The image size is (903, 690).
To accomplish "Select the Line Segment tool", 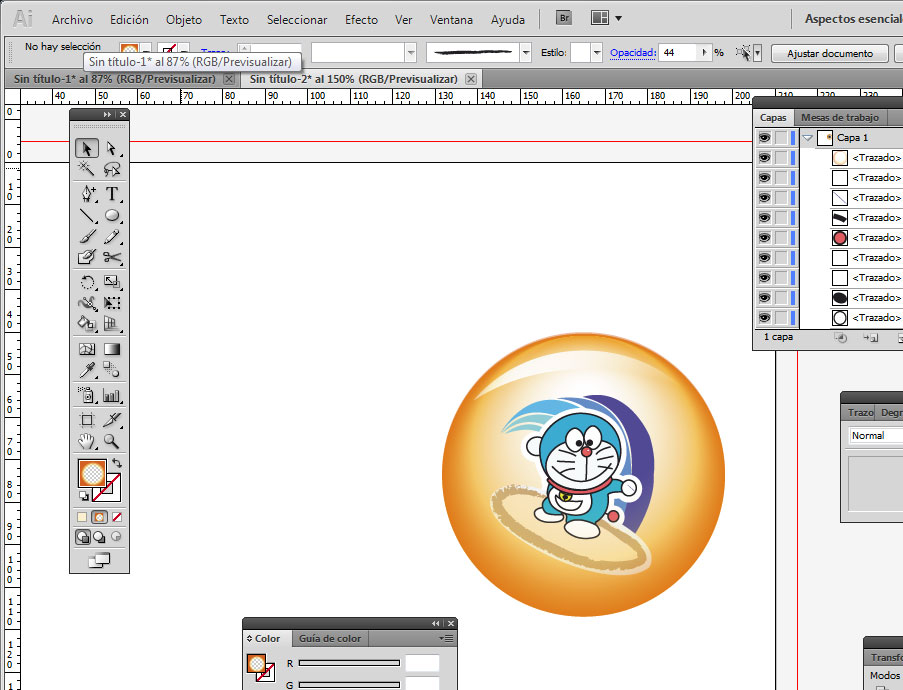I will pyautogui.click(x=87, y=215).
